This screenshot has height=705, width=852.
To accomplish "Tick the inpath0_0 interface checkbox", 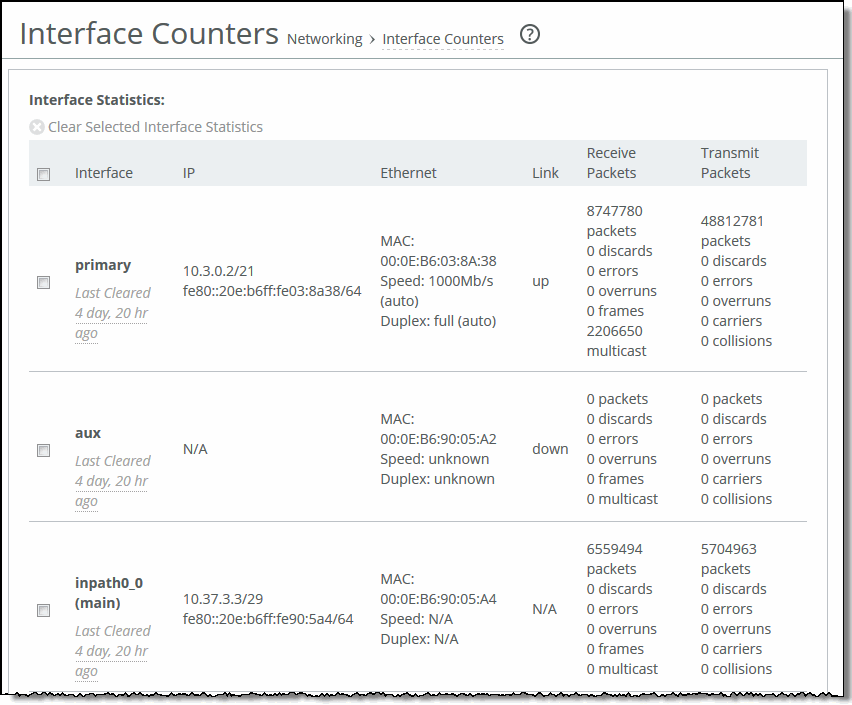I will pos(43,611).
